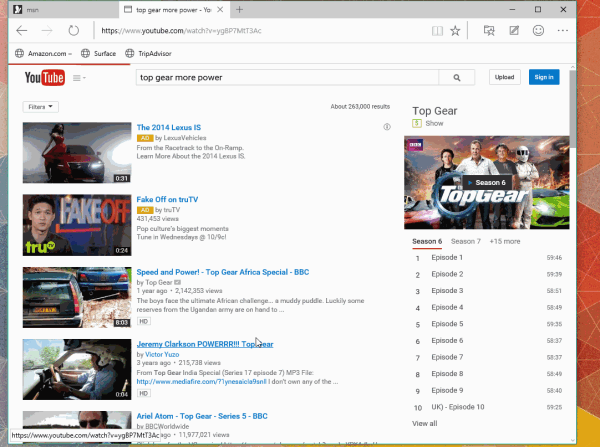Select Episode 9 in season list
The width and height of the screenshot is (600, 447).
tap(489, 390)
